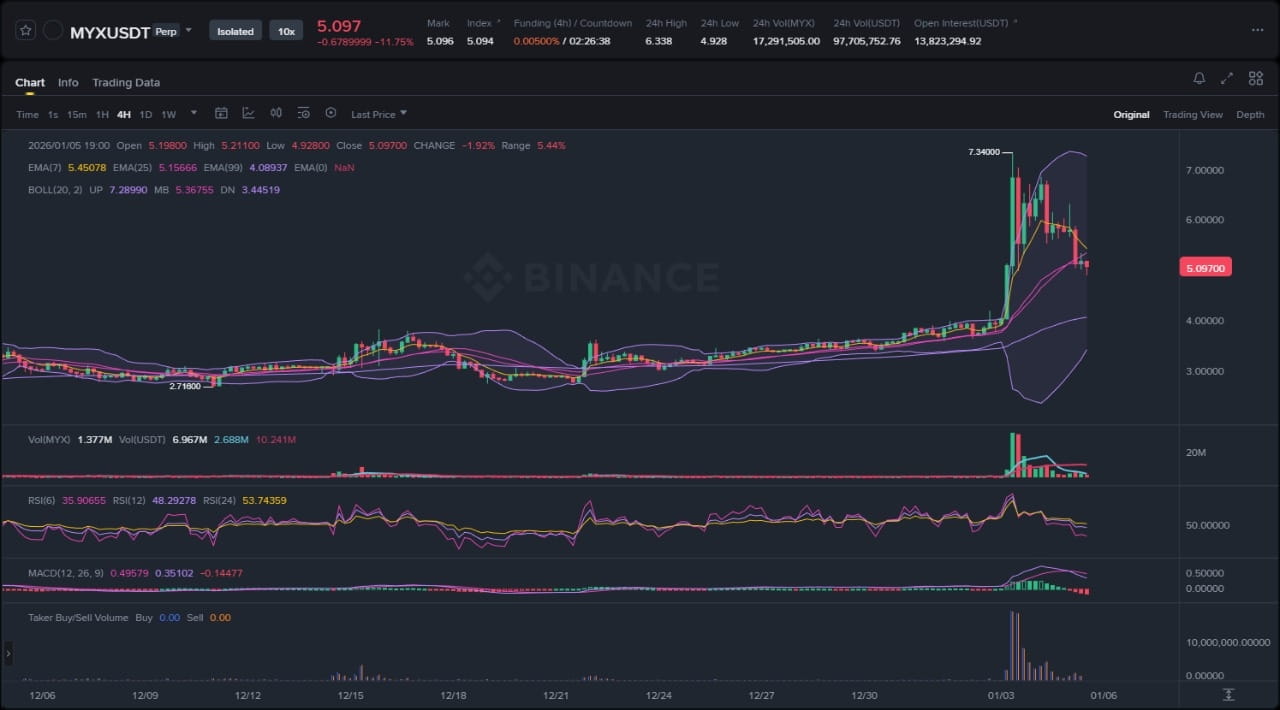Select the 1s interval
1280x710 pixels.
coord(53,114)
